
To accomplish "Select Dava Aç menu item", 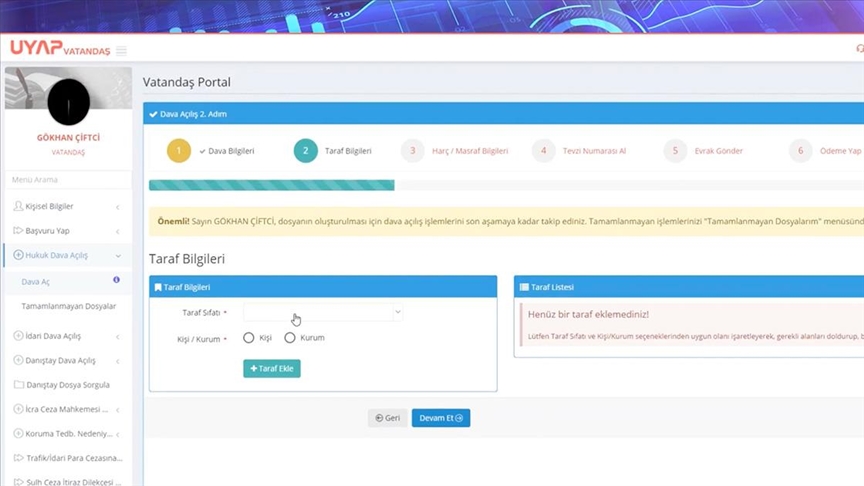I will (x=36, y=282).
